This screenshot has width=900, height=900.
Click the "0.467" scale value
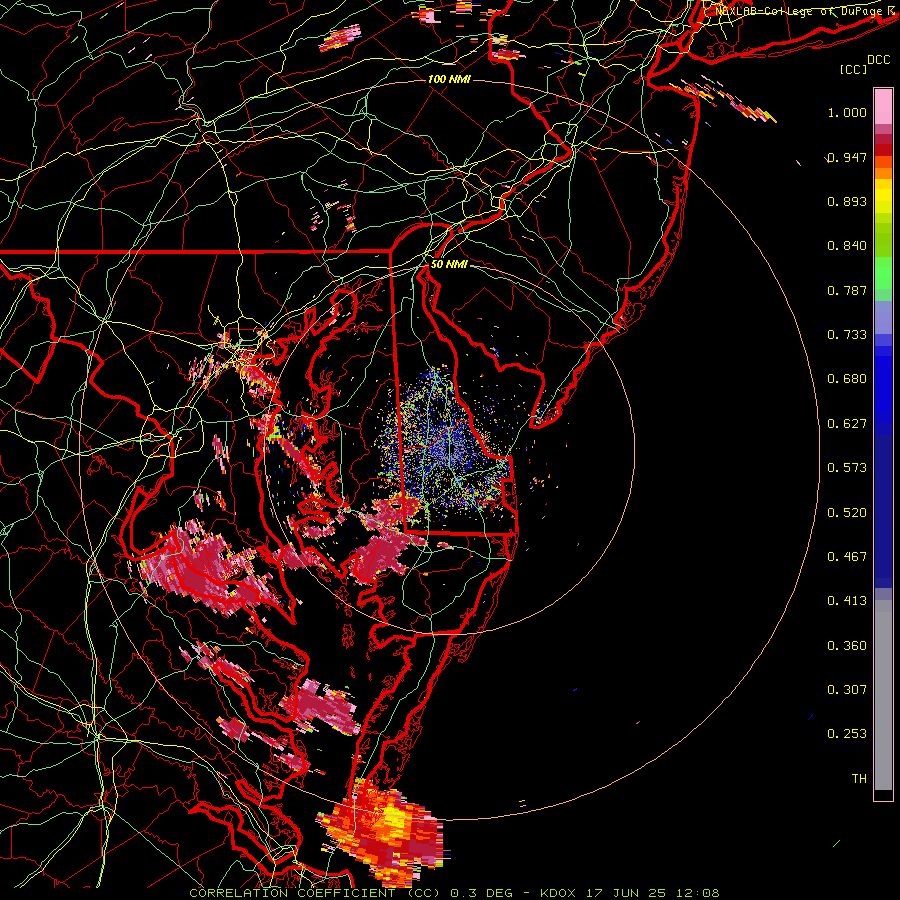tap(847, 557)
